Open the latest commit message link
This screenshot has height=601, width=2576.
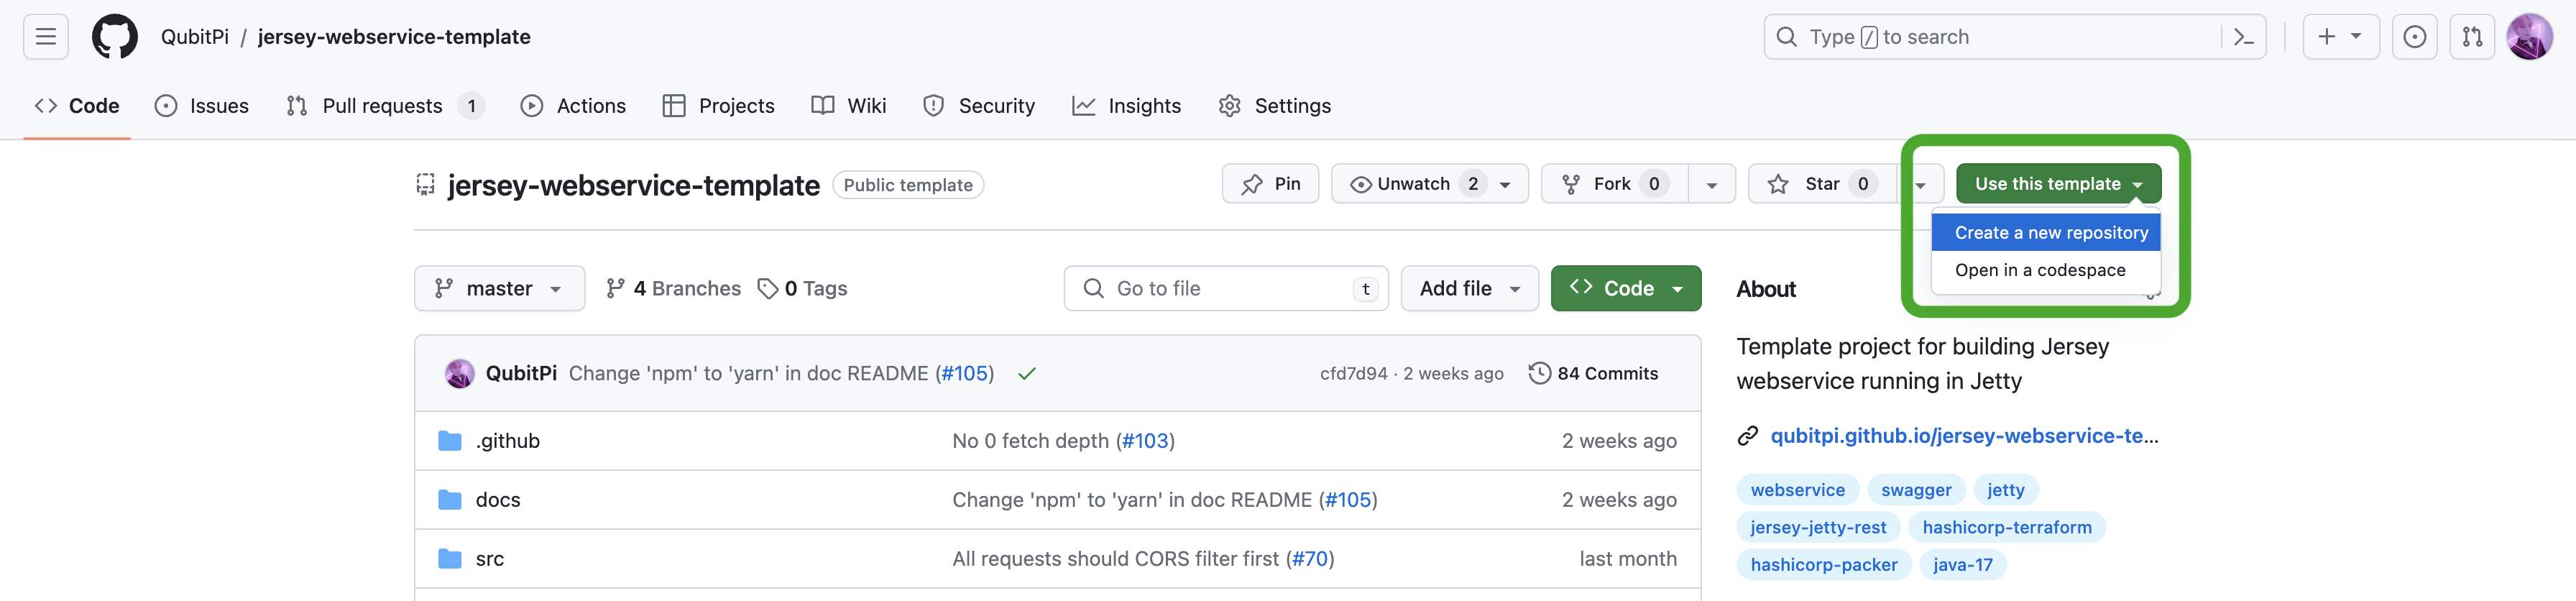click(749, 374)
